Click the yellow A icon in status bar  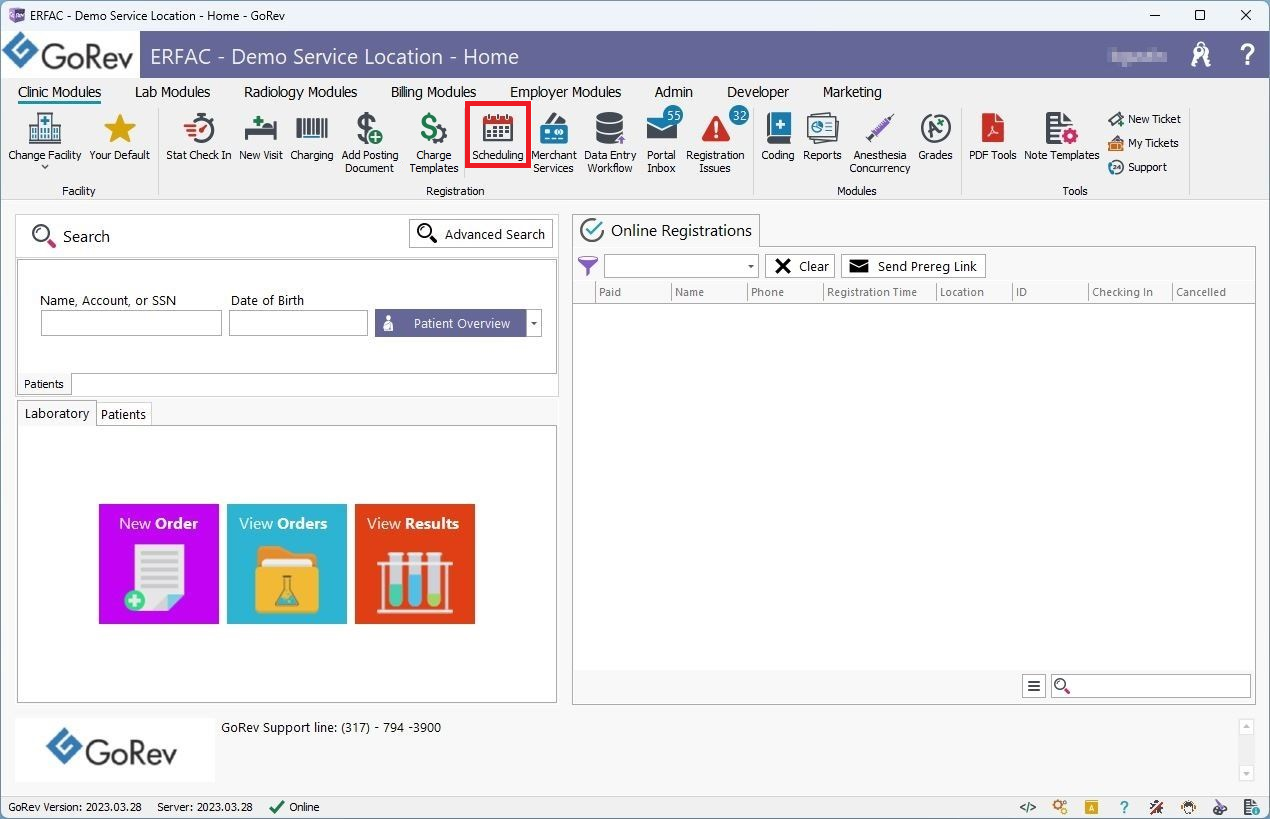1092,807
